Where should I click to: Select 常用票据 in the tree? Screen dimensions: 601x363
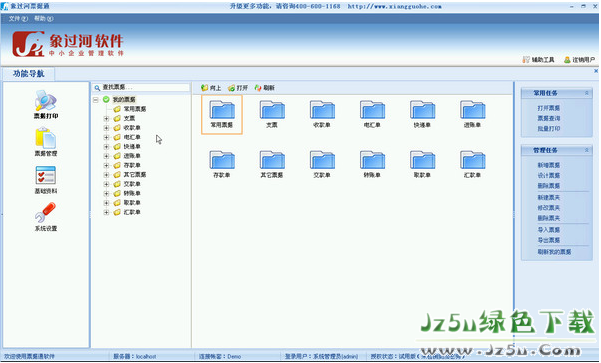point(135,109)
